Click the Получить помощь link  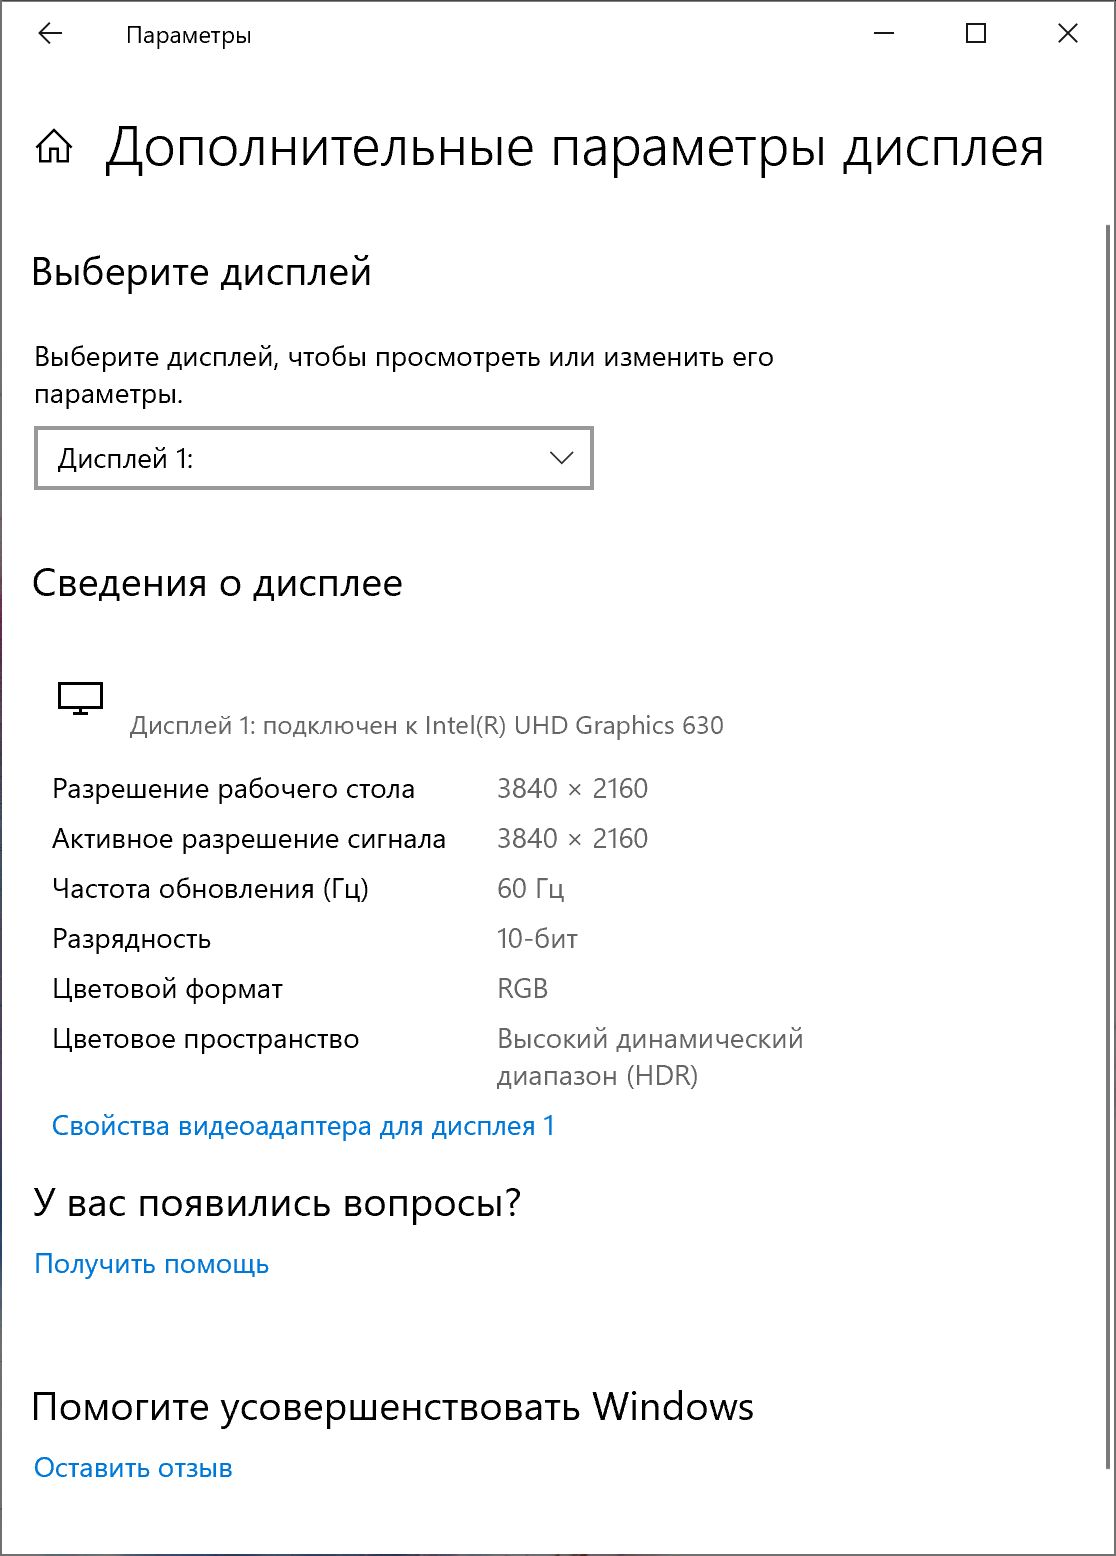click(152, 1264)
